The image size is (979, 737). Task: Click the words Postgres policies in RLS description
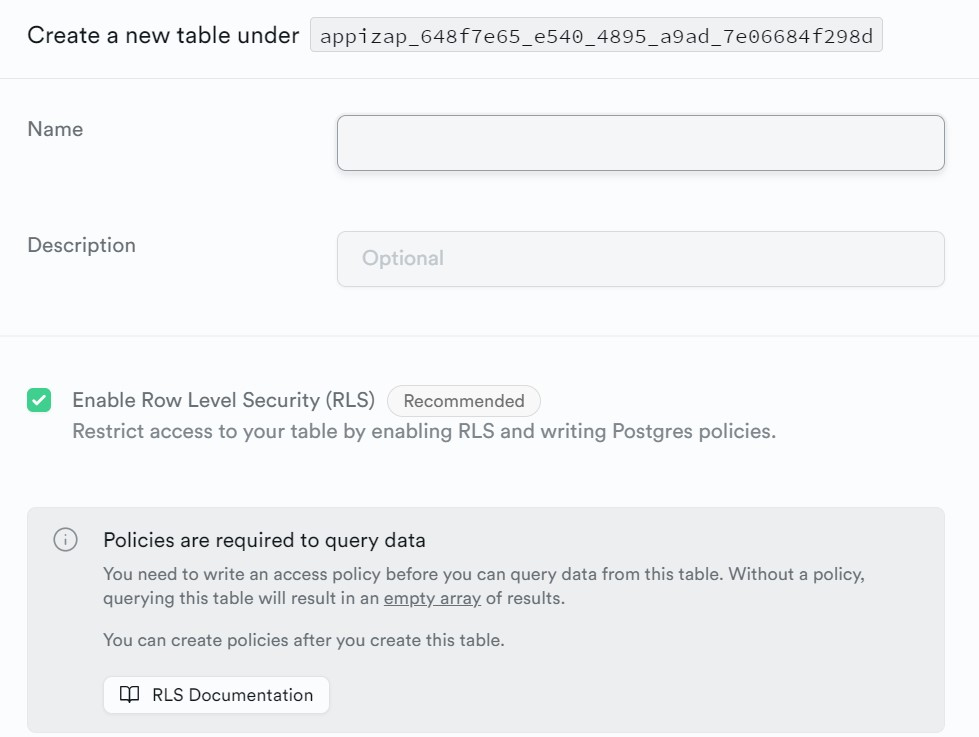[x=694, y=431]
